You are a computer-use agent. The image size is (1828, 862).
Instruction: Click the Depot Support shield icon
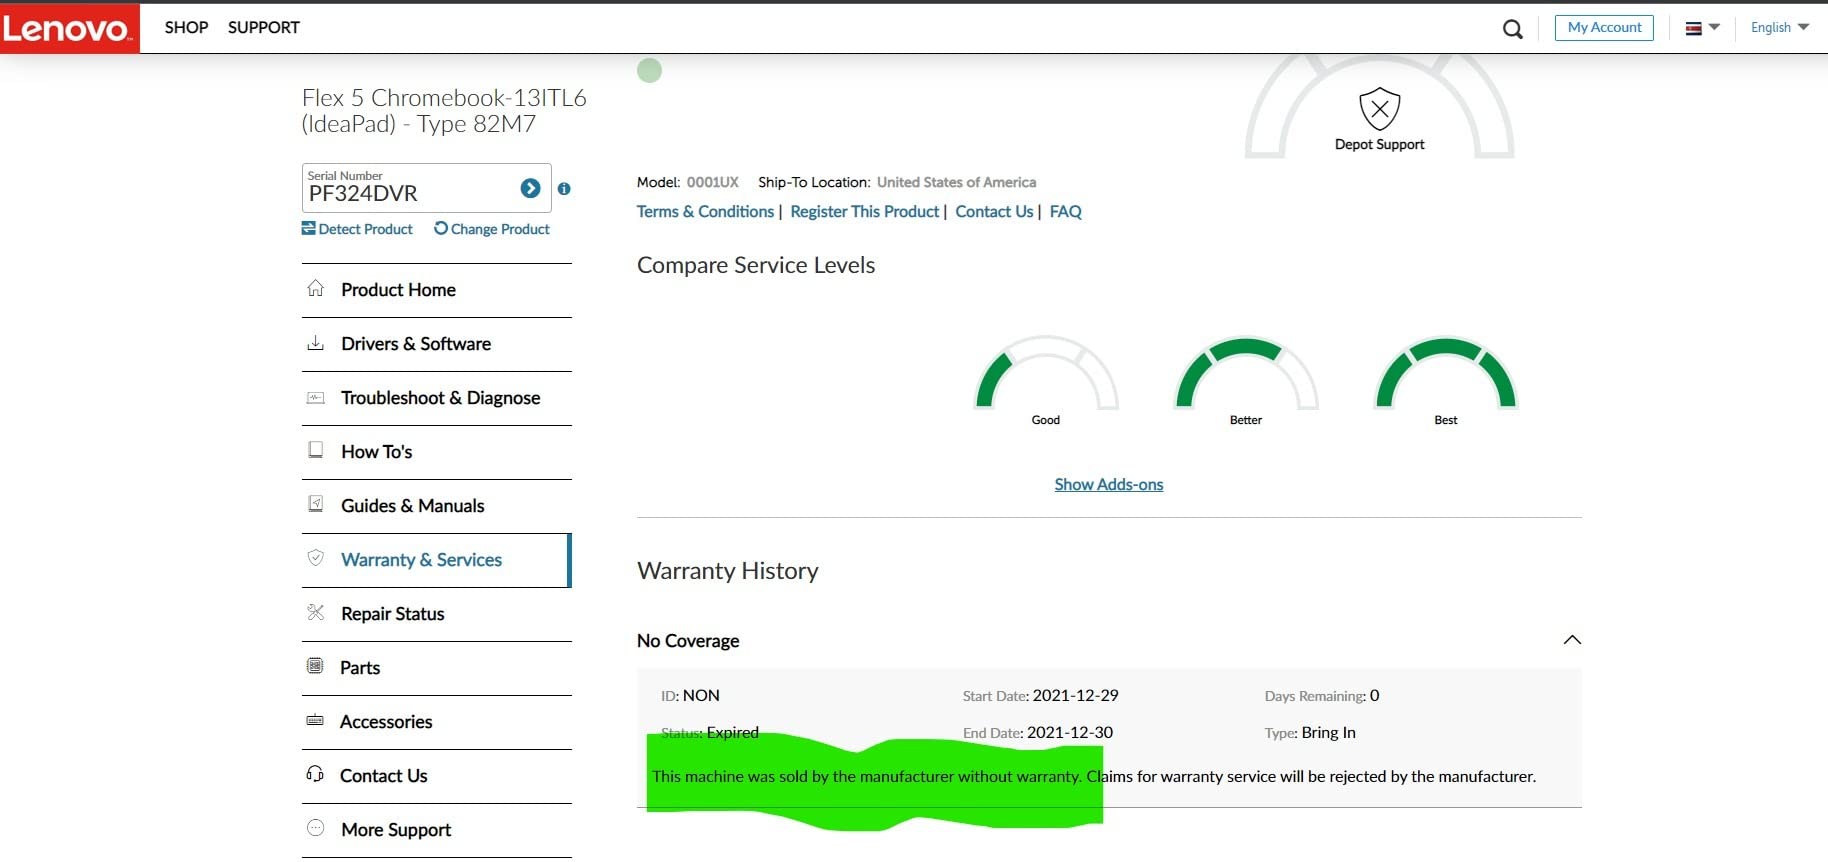click(1379, 109)
